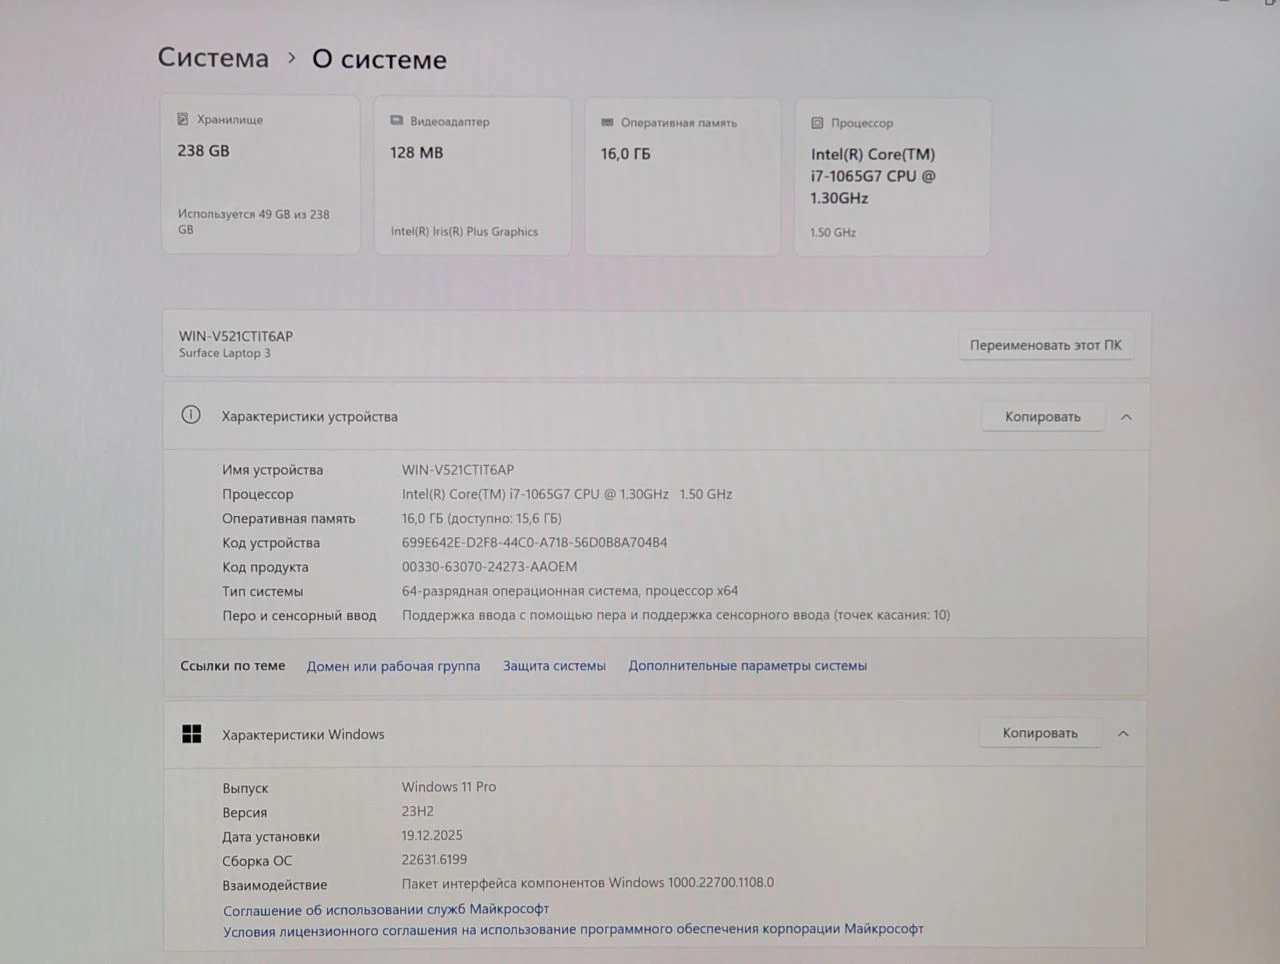Viewport: 1280px width, 964px height.
Task: Click Surface Laptop 3 model label
Action: (225, 353)
